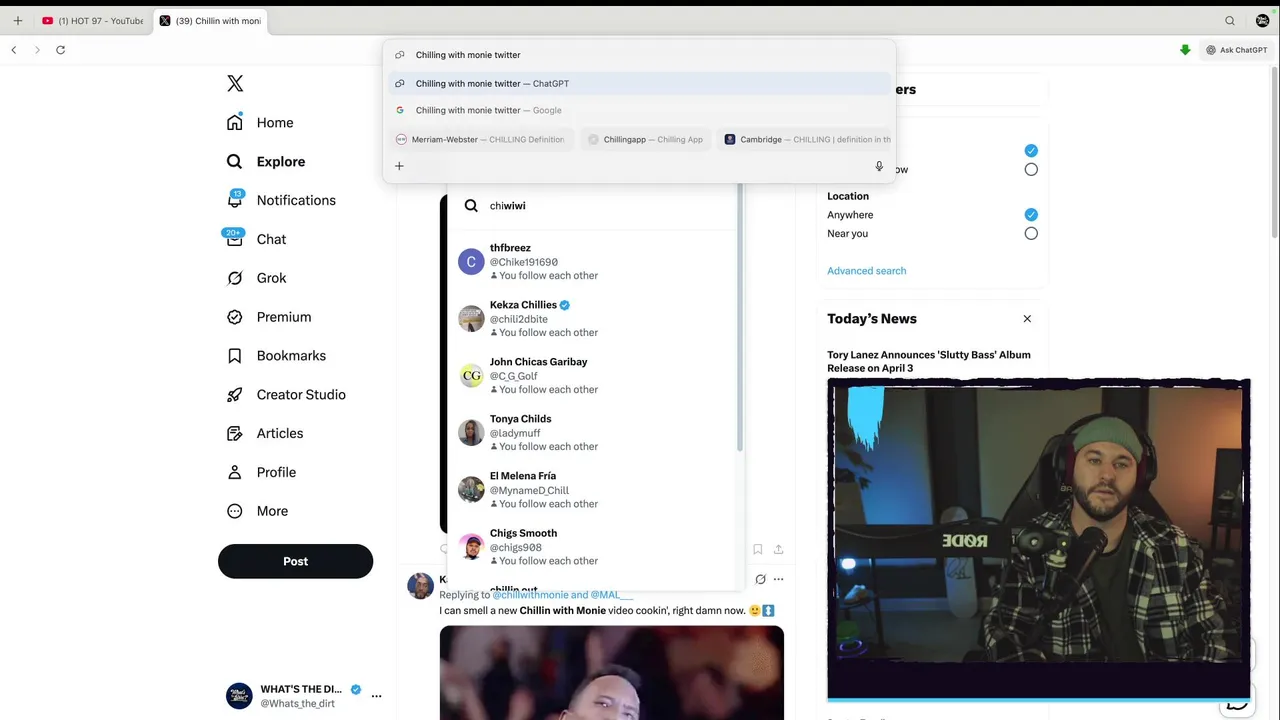Open the Merriam-Webster CHILLING Definition suggestion
Viewport: 1280px width, 720px height.
click(480, 140)
